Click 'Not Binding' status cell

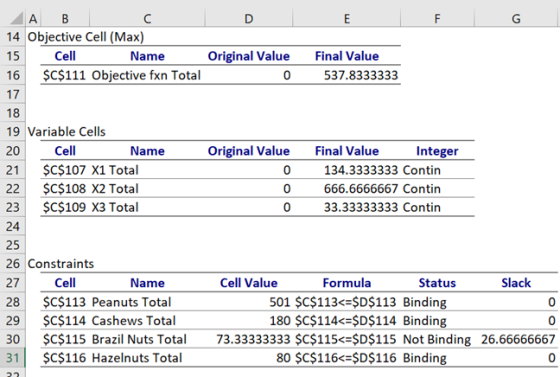pos(437,339)
